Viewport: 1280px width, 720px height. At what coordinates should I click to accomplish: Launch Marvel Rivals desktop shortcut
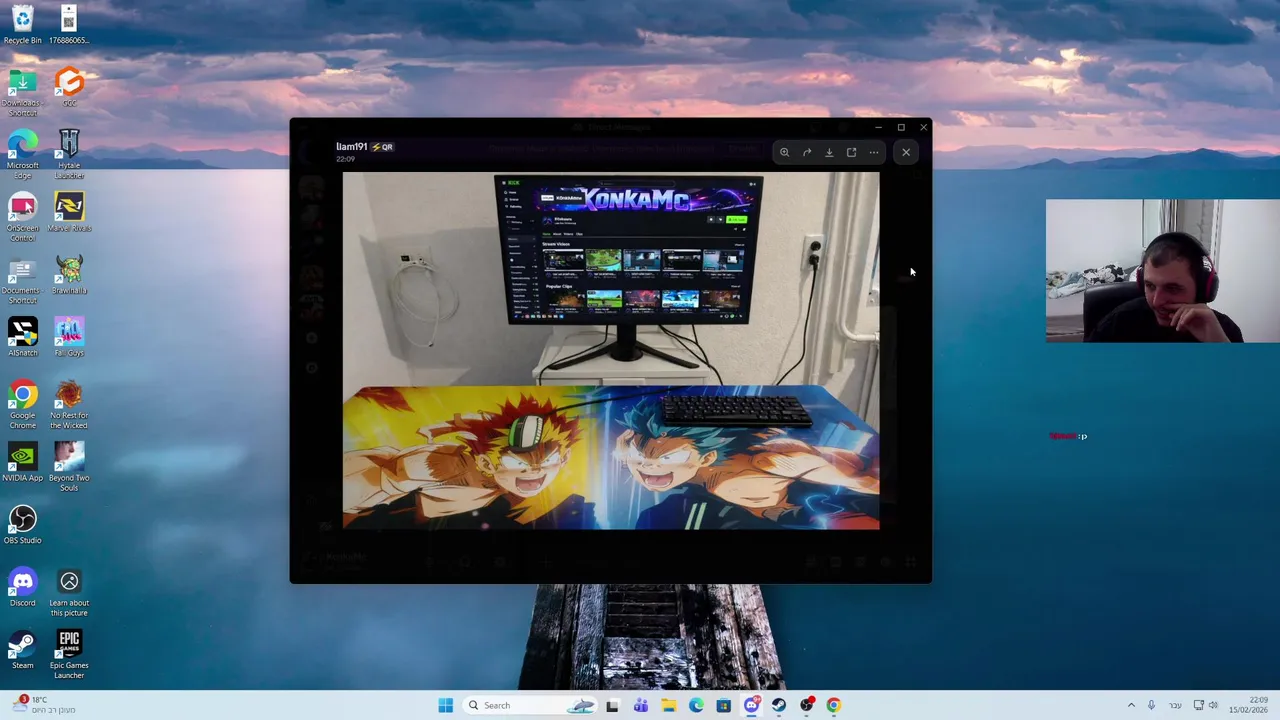point(69,212)
